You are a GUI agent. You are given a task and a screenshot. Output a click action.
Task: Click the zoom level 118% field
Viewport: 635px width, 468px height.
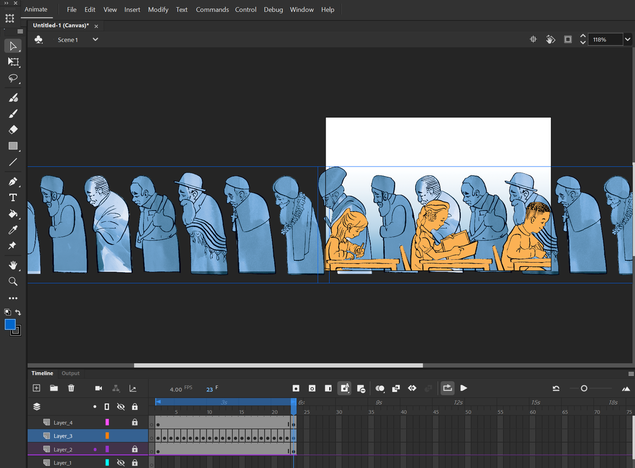coord(605,39)
